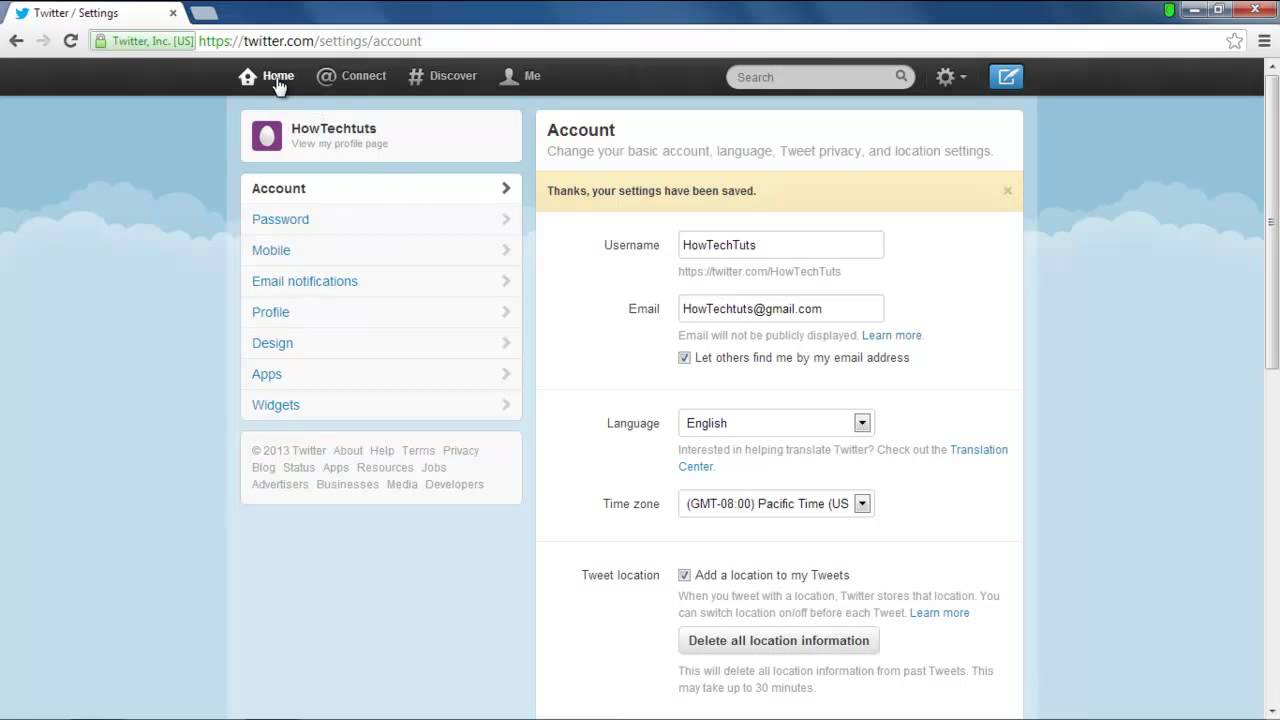Click the Twitter bird tab favicon
The width and height of the screenshot is (1280, 720).
click(22, 13)
